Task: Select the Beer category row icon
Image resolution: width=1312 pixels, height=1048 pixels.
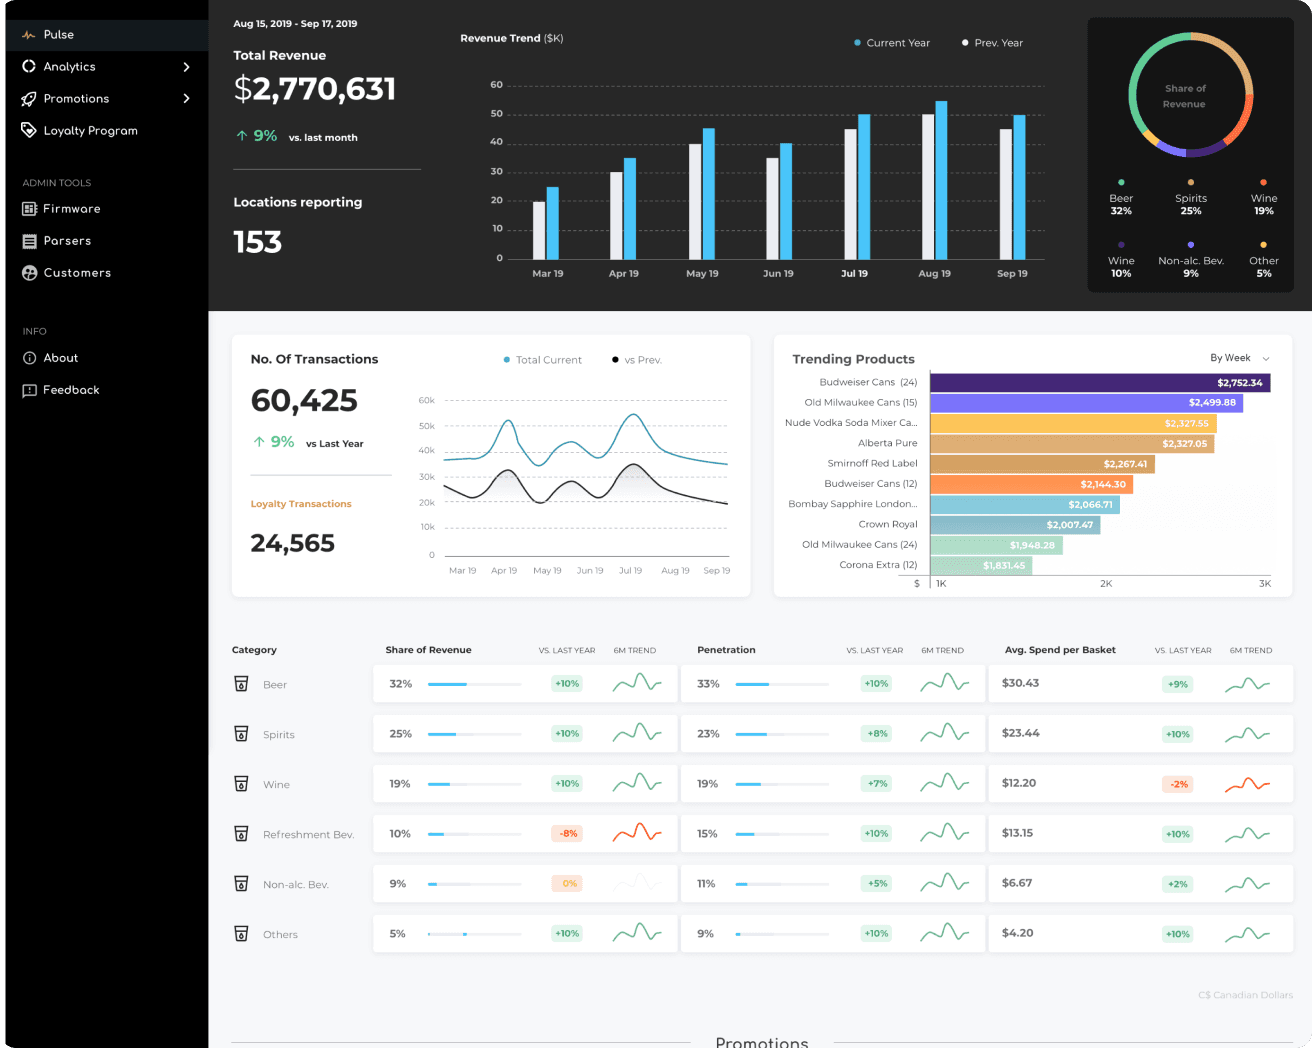Action: point(241,684)
